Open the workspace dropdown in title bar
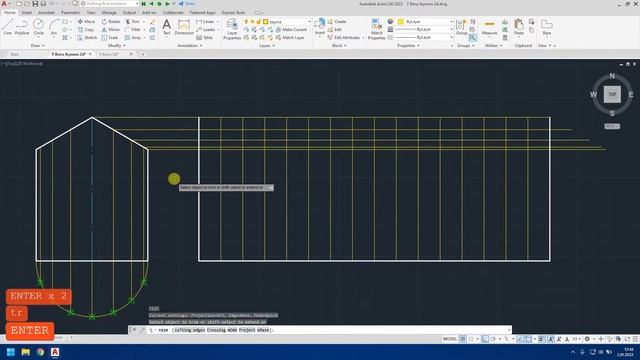The image size is (640, 360). point(109,4)
